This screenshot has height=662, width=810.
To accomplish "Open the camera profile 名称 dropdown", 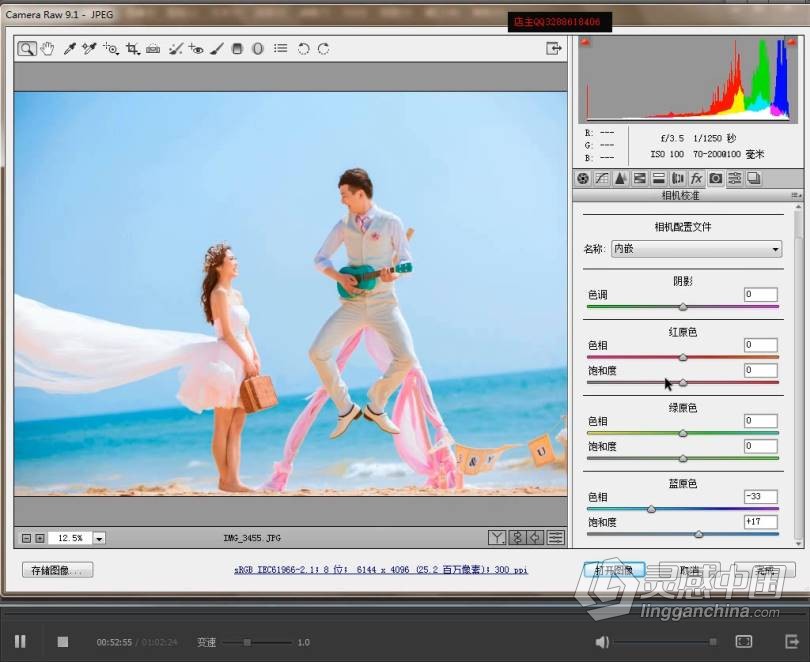I will click(696, 249).
